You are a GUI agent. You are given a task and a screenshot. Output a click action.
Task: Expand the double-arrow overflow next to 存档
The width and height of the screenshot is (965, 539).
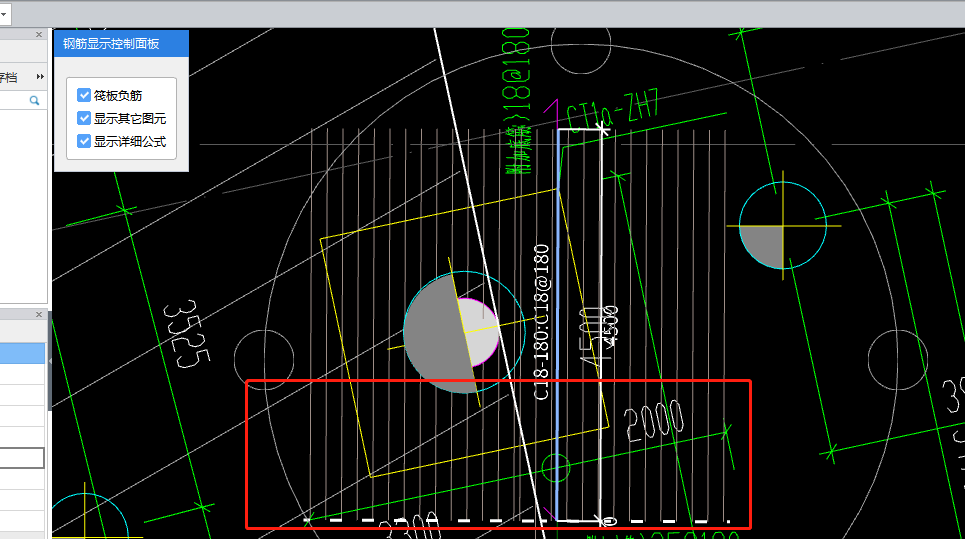point(40,77)
